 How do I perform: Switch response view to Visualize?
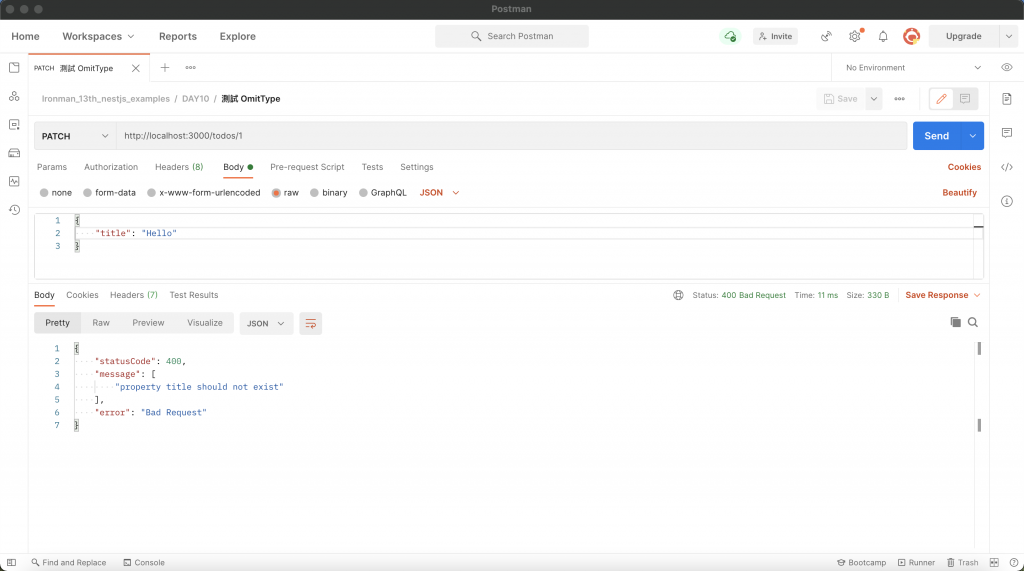tap(204, 323)
